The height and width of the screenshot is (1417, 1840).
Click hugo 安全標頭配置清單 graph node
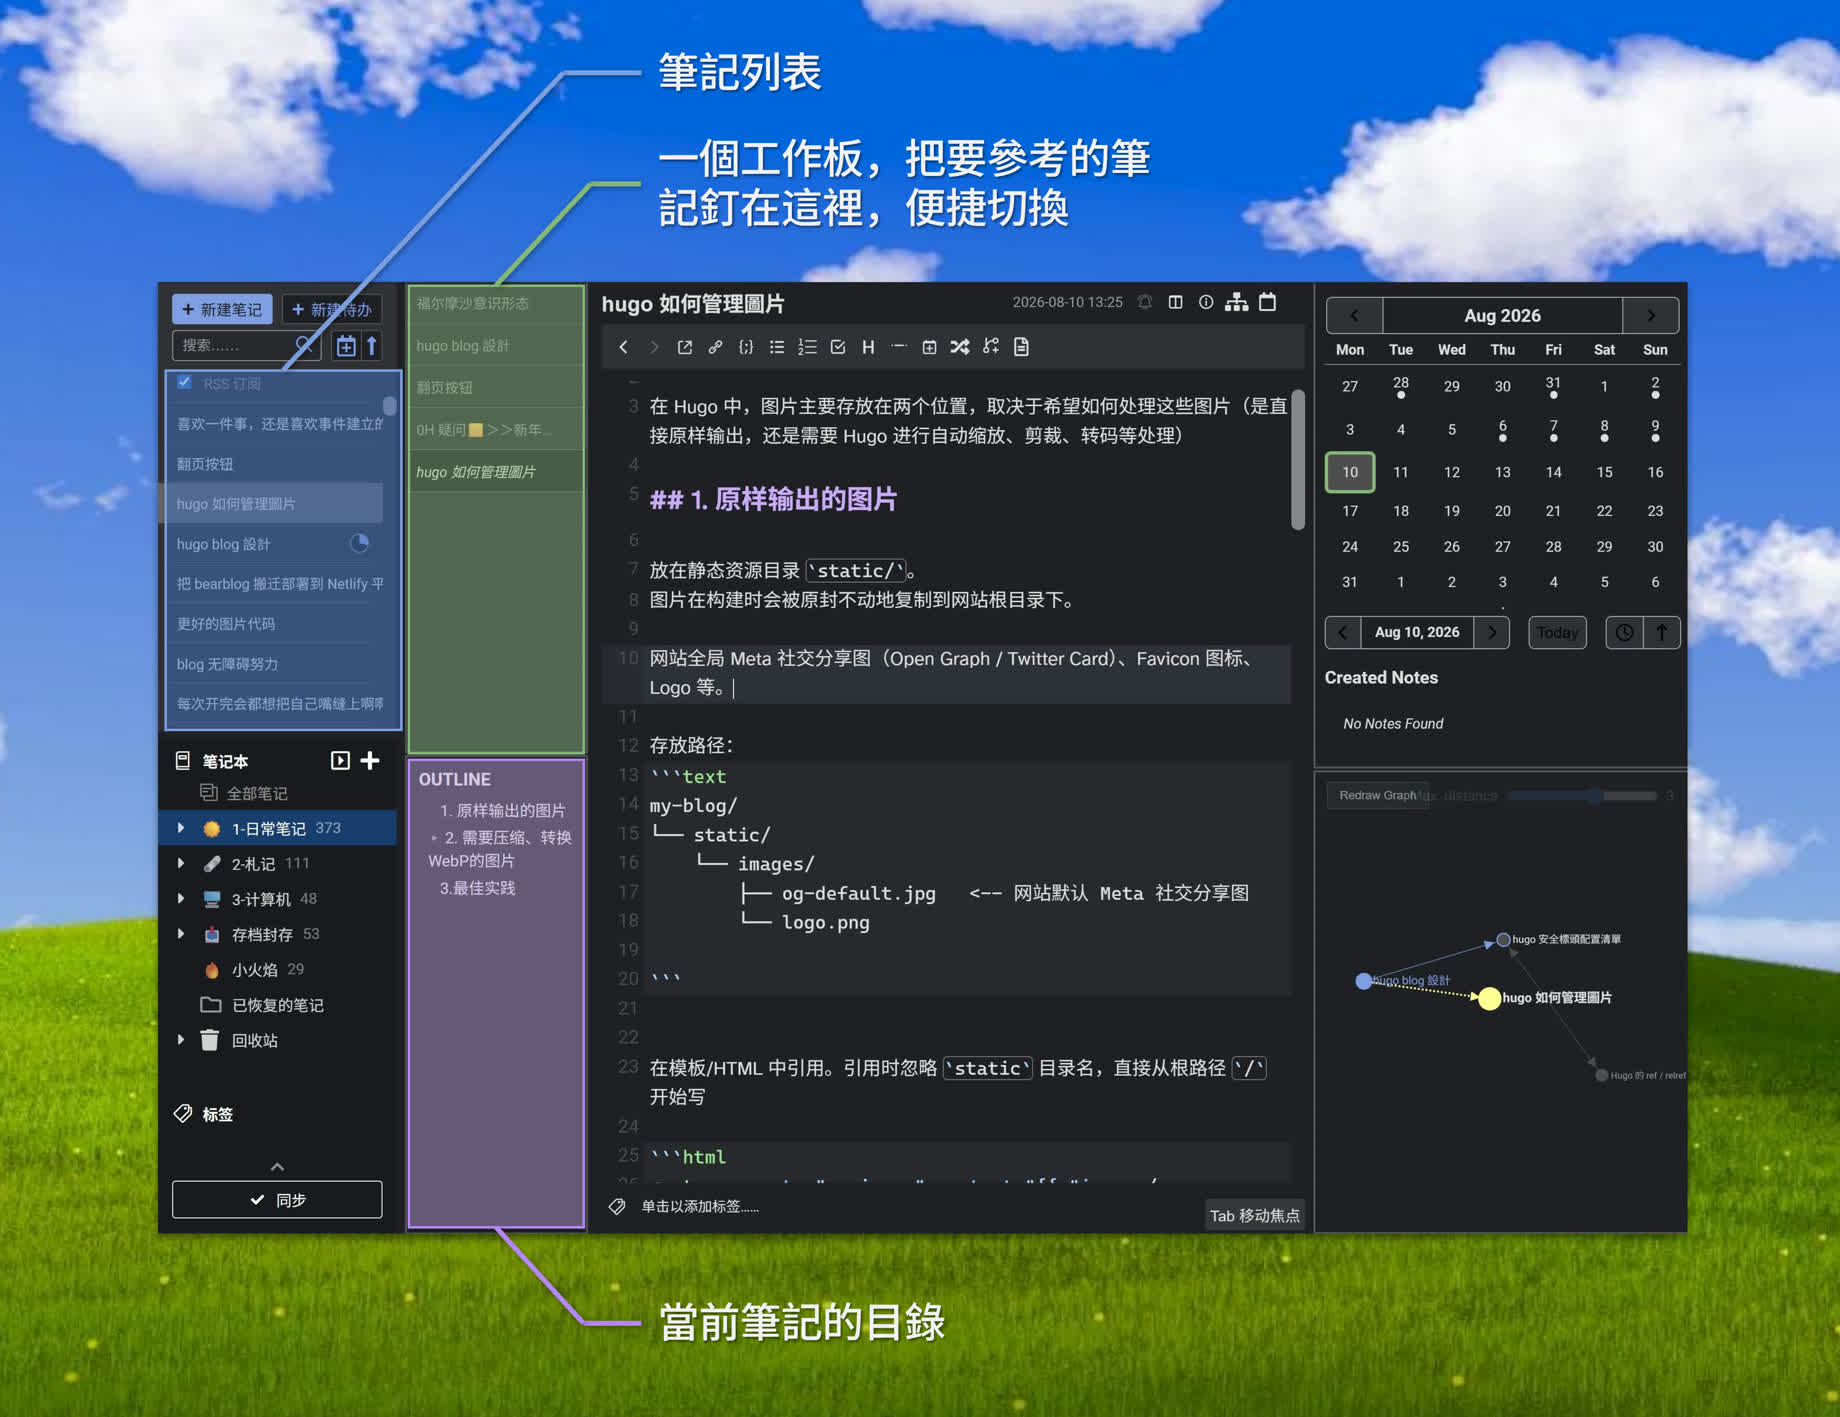click(x=1503, y=940)
